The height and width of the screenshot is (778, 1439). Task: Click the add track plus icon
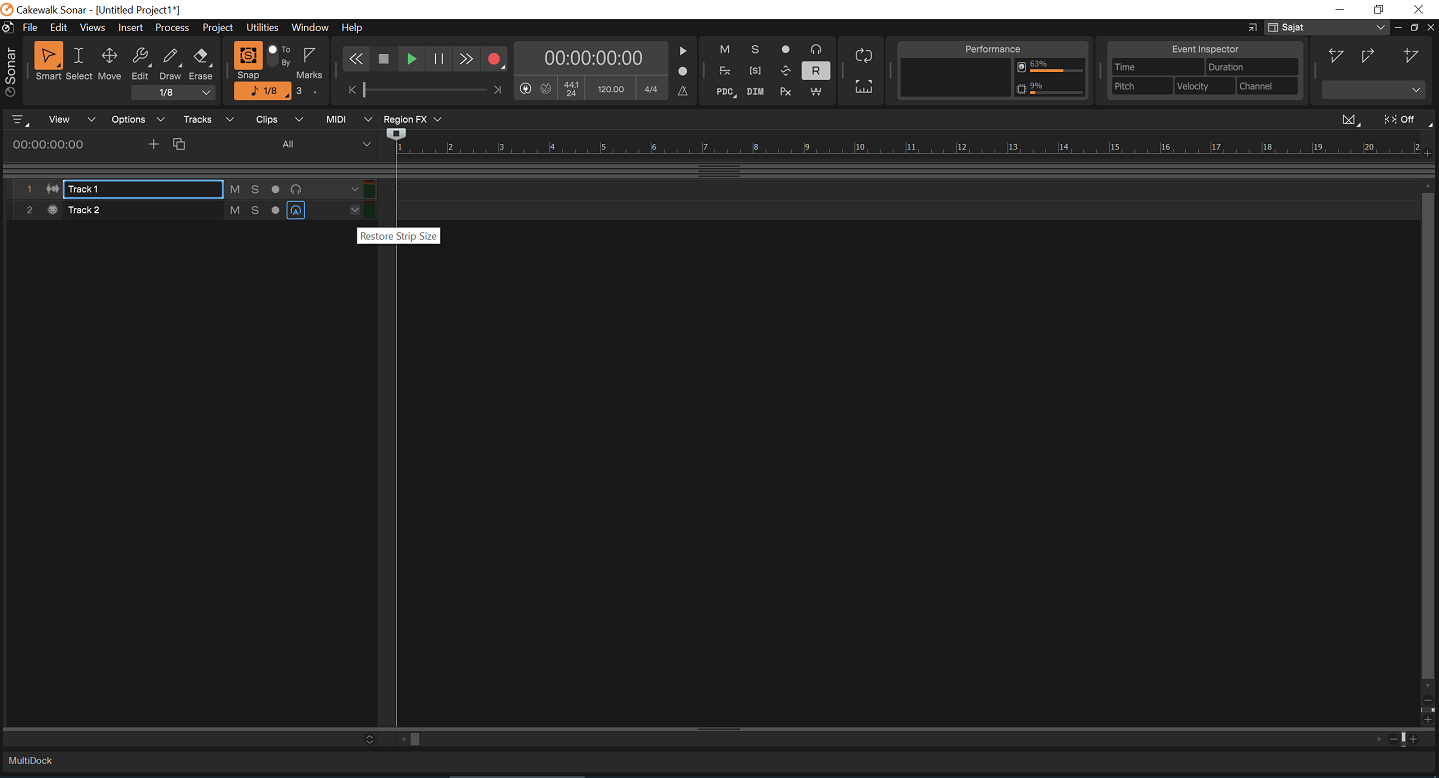154,144
